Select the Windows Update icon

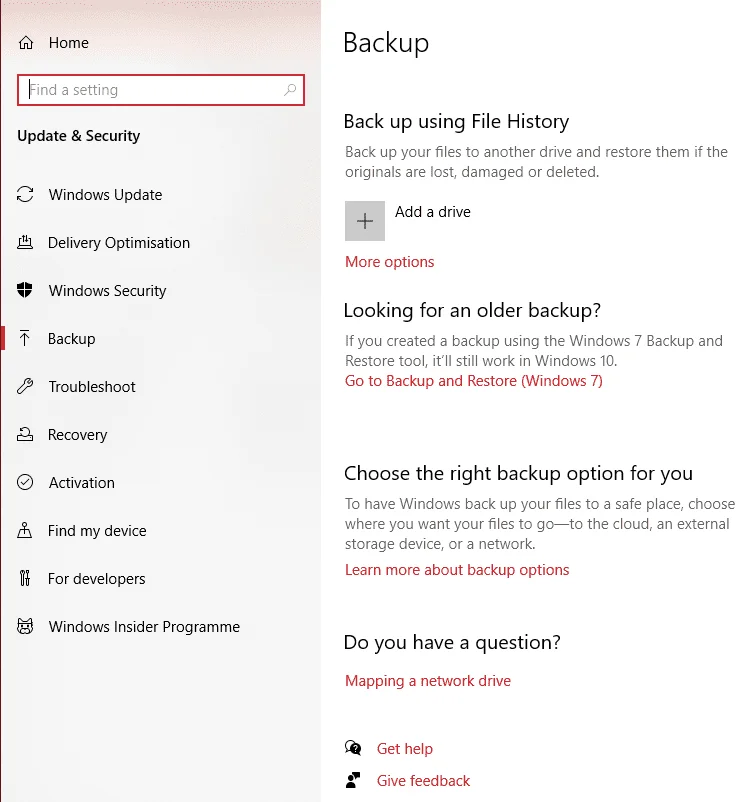pyautogui.click(x=26, y=194)
